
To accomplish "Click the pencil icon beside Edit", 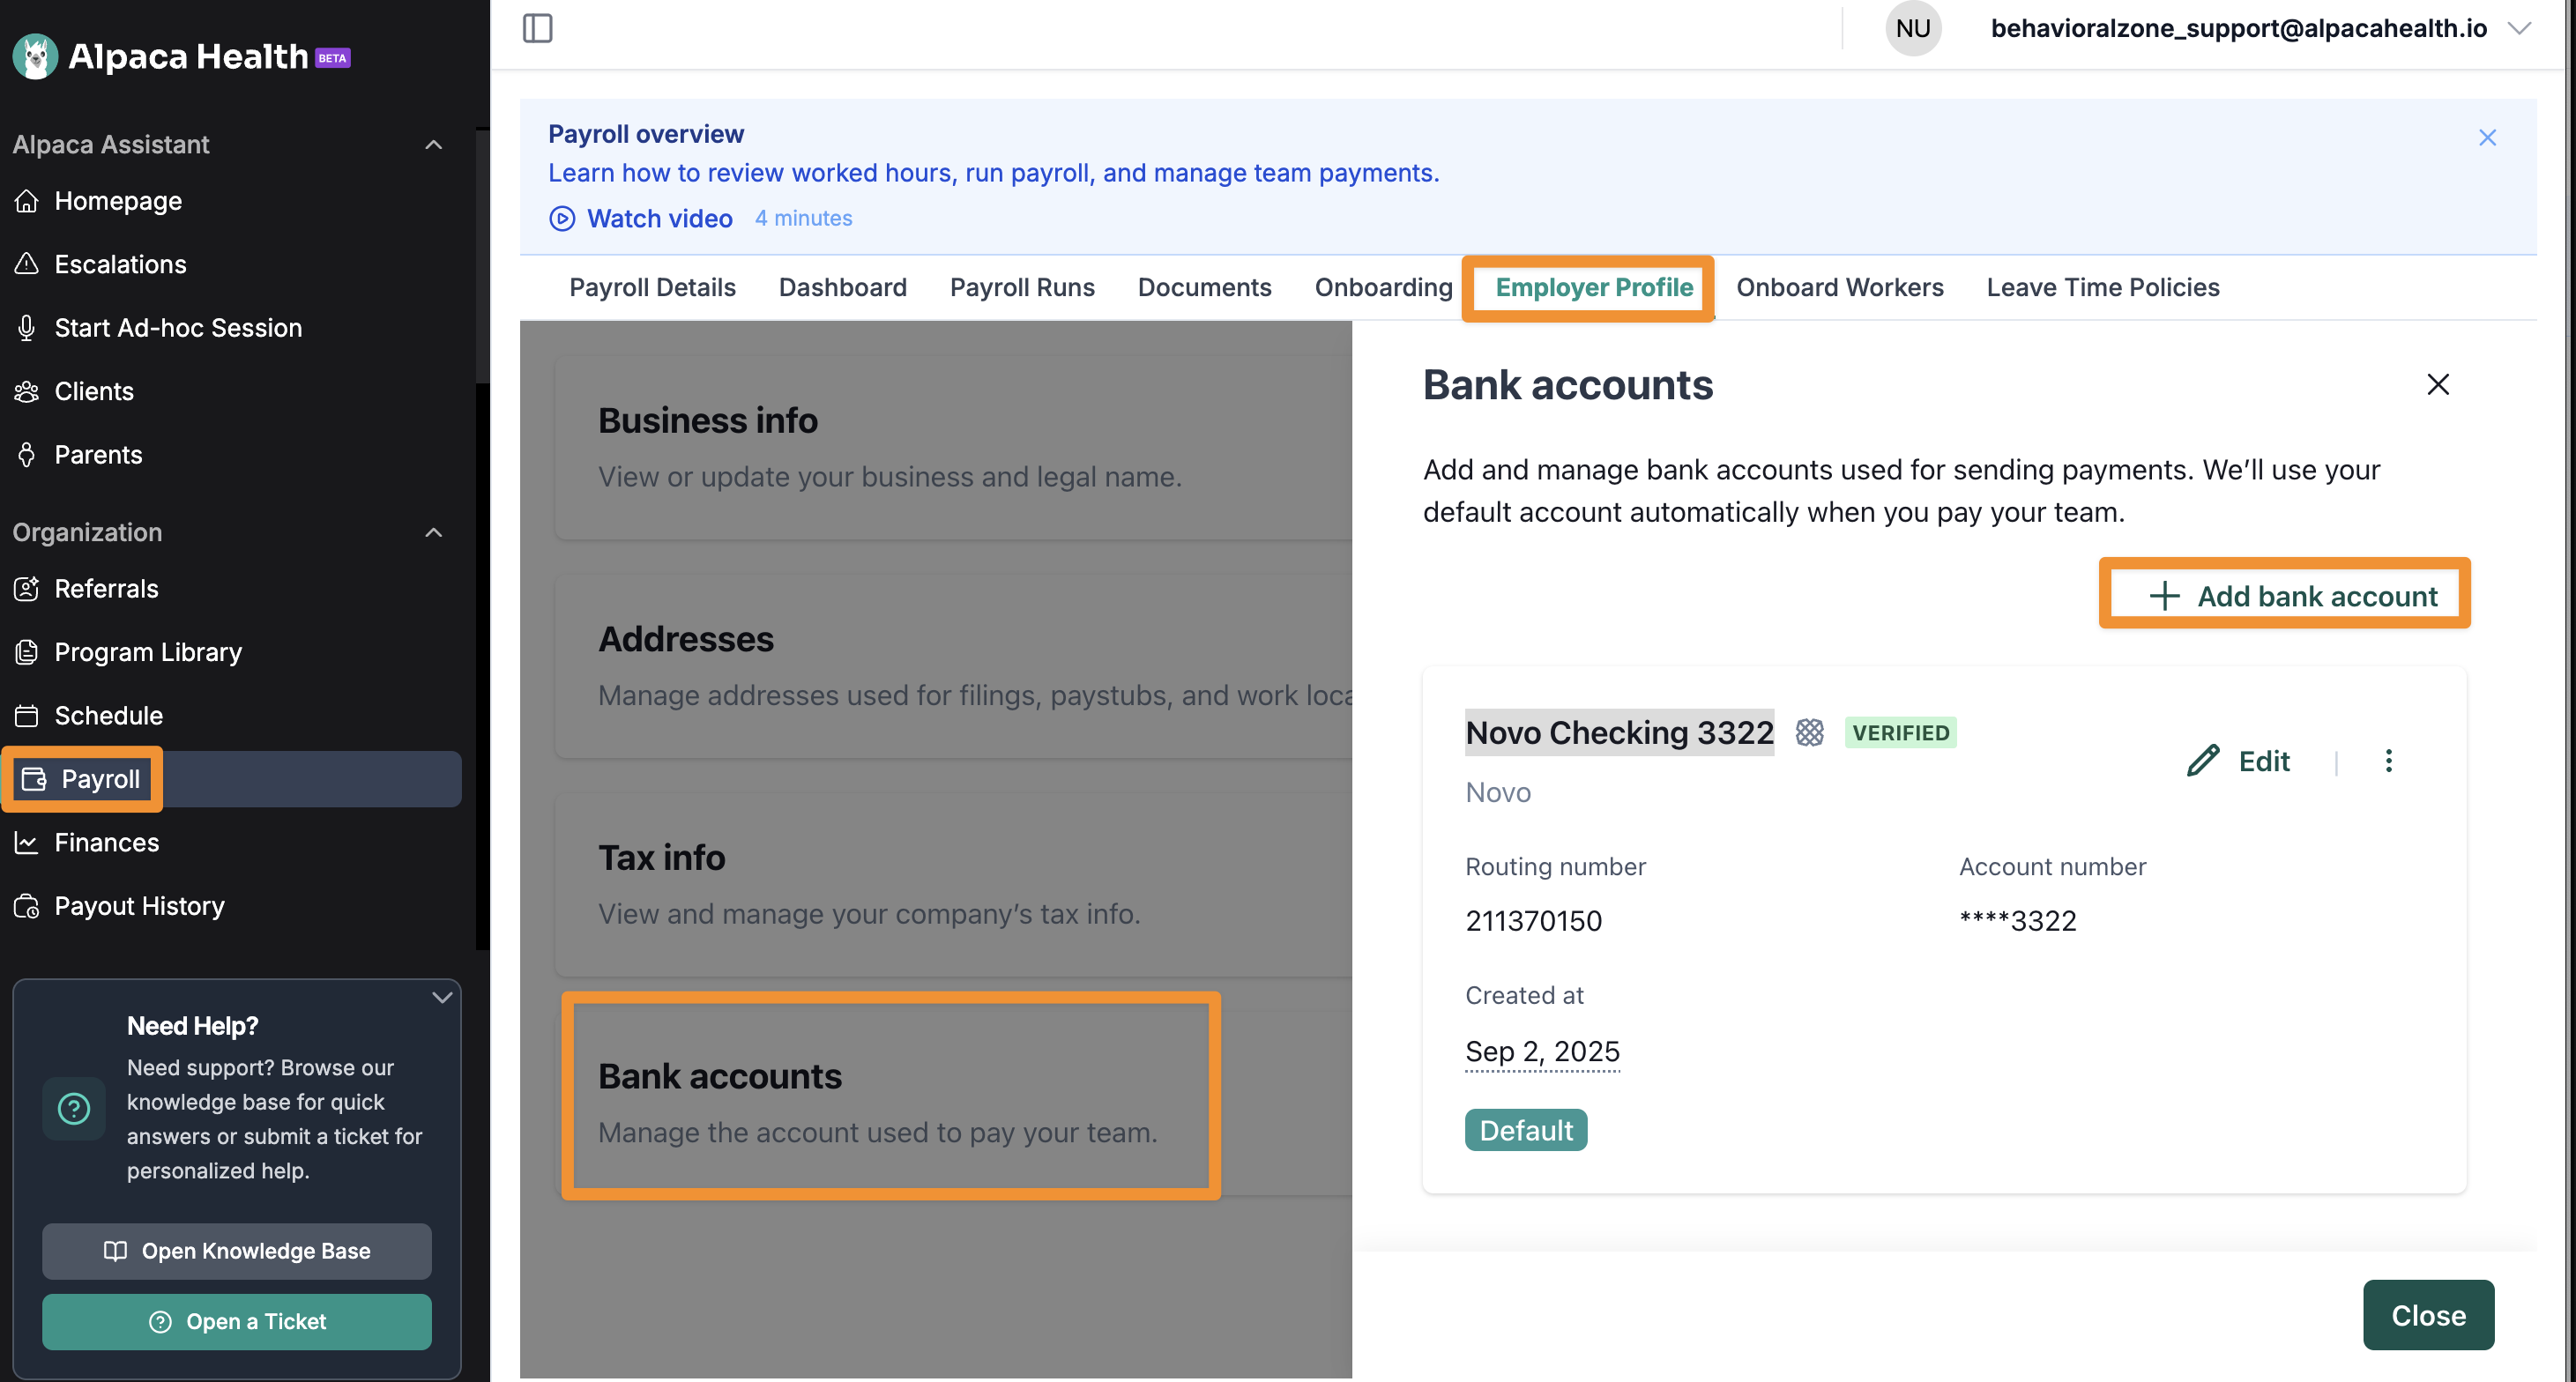I will click(2203, 761).
